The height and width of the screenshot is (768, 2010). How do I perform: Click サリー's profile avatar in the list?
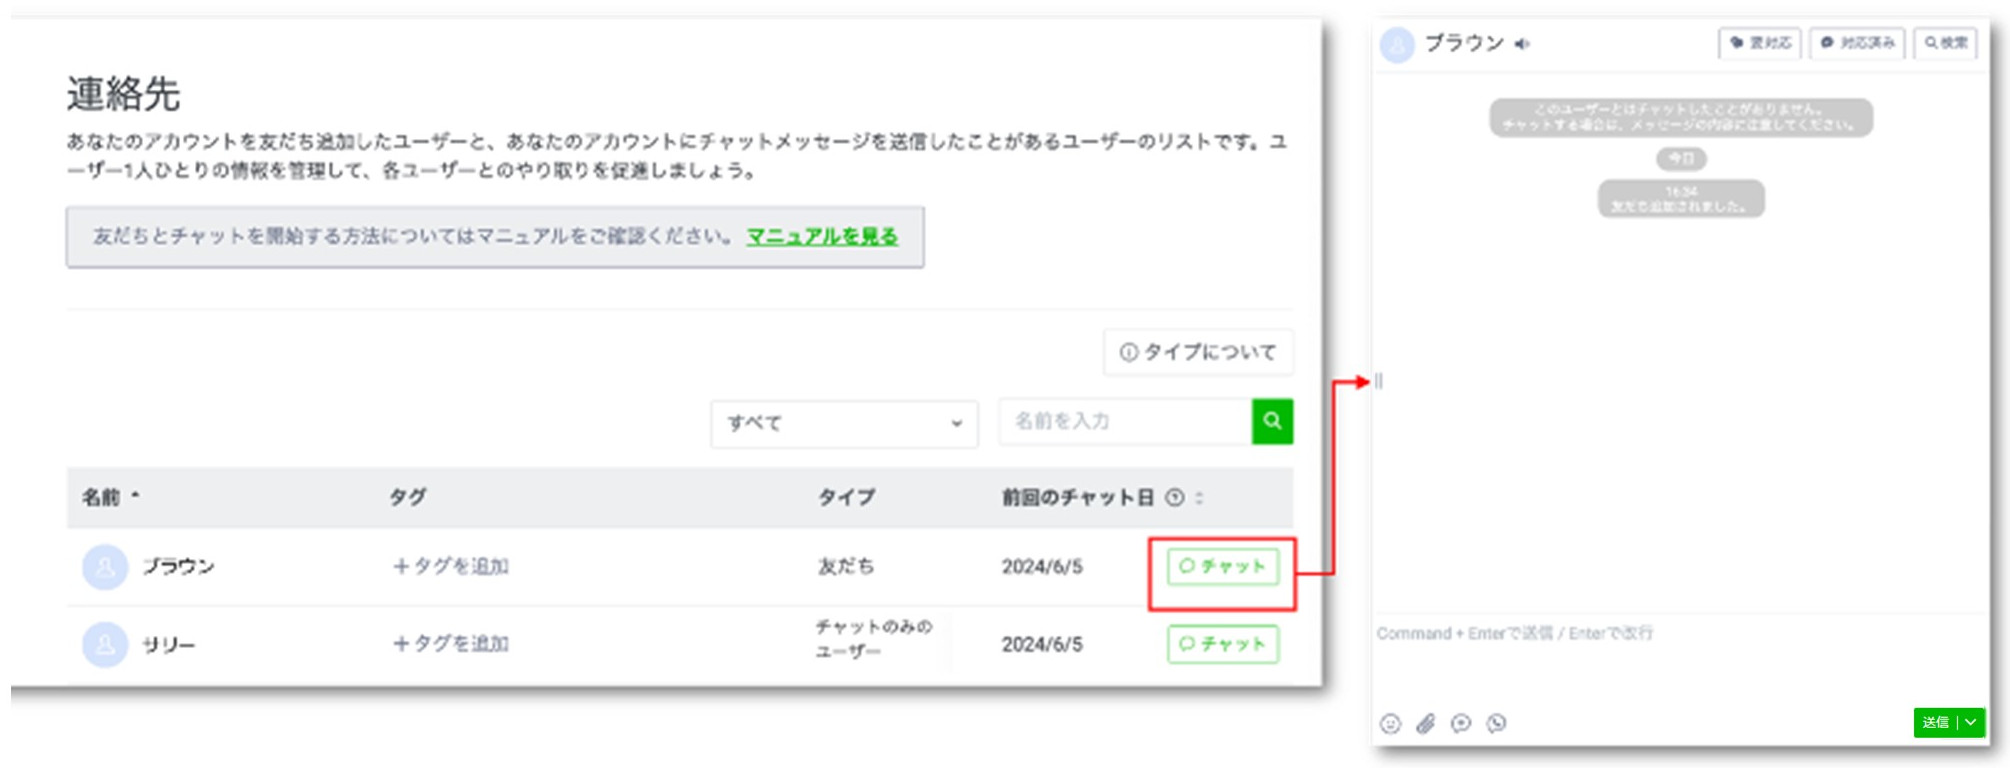105,645
